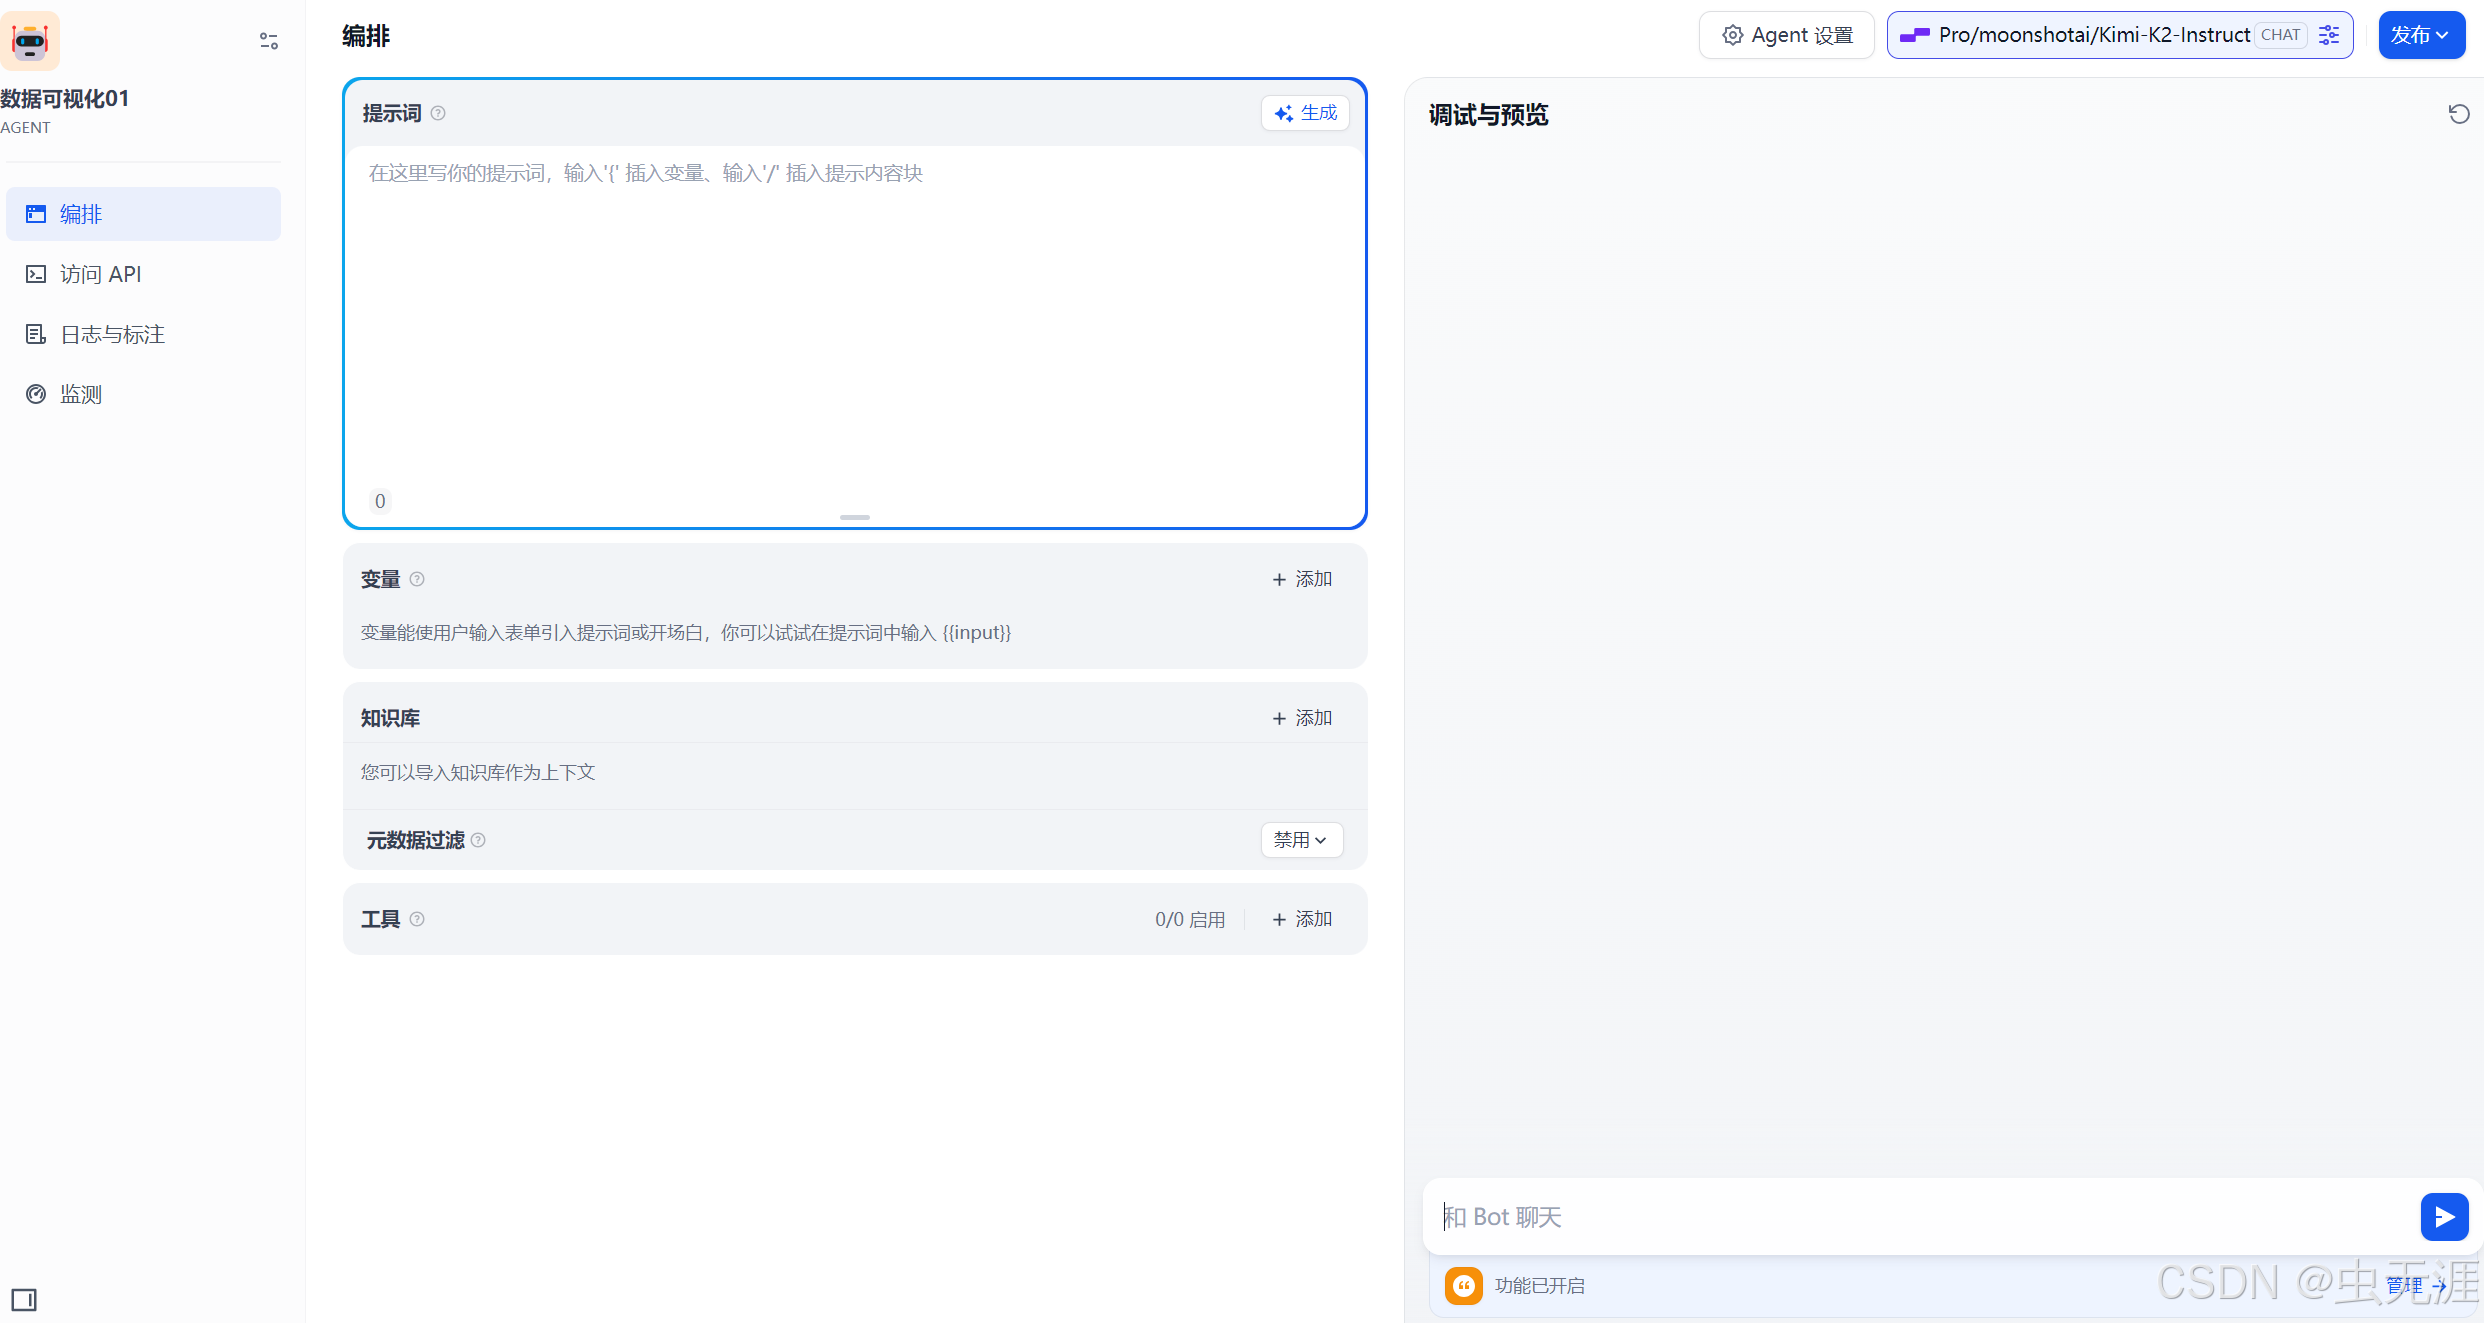Click orange feature-enabled icon below chat
The height and width of the screenshot is (1323, 2484).
click(1464, 1285)
